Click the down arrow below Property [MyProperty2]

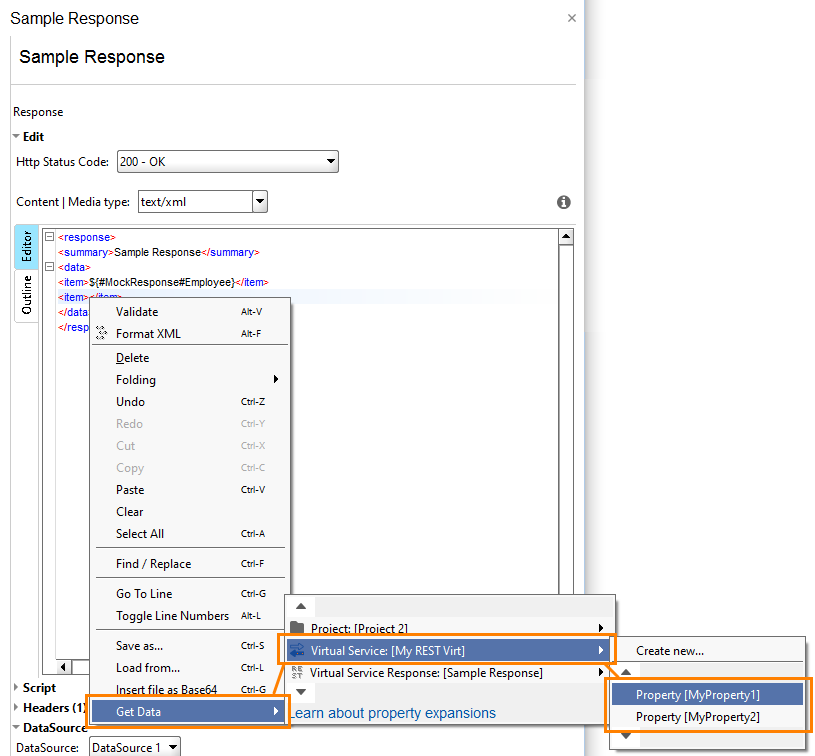pyautogui.click(x=628, y=733)
